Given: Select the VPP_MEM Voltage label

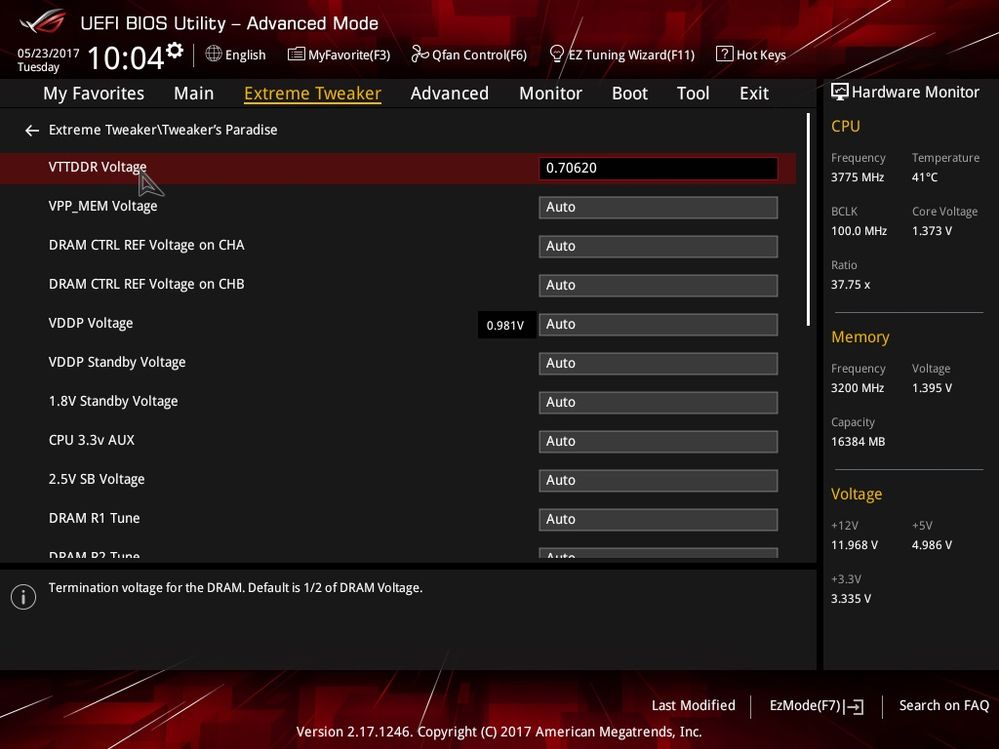Looking at the screenshot, I should click(103, 206).
